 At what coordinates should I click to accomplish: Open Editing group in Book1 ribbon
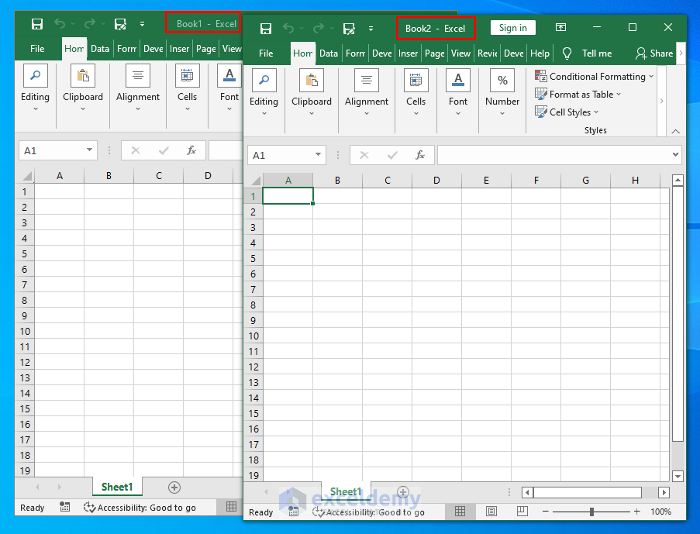(35, 88)
